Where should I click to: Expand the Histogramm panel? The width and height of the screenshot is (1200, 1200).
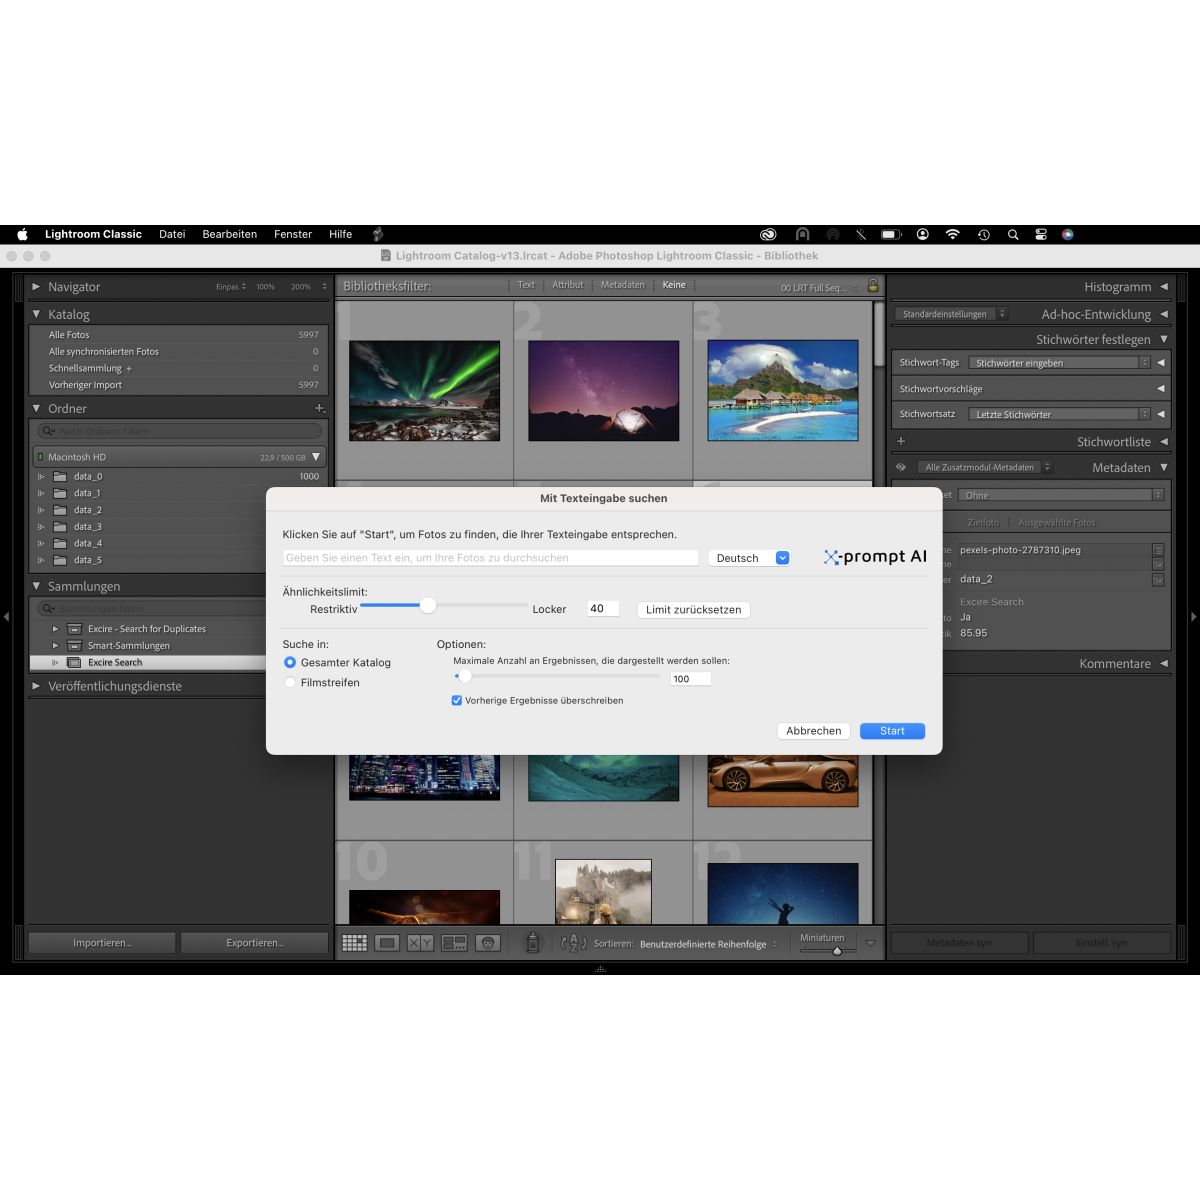click(1164, 286)
